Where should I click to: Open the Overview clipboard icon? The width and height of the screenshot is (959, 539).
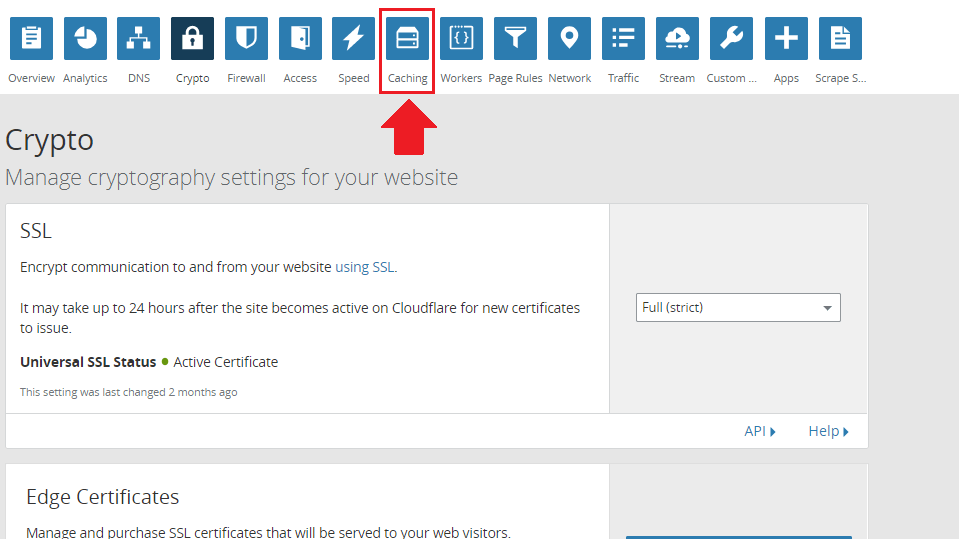pos(31,39)
